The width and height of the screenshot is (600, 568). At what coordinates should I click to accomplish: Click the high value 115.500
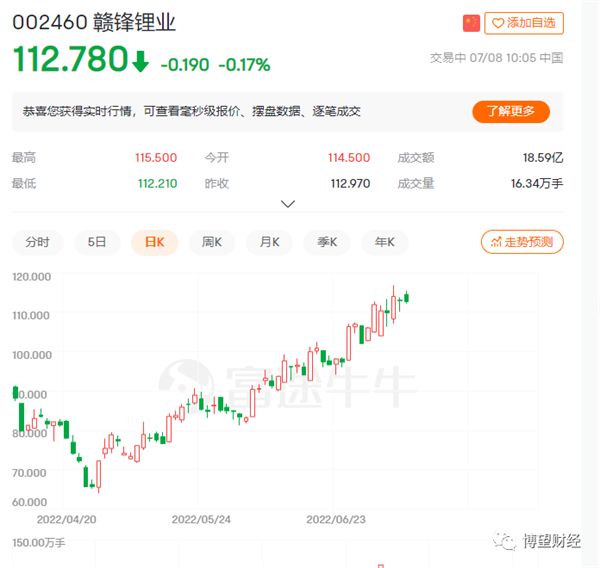click(156, 158)
